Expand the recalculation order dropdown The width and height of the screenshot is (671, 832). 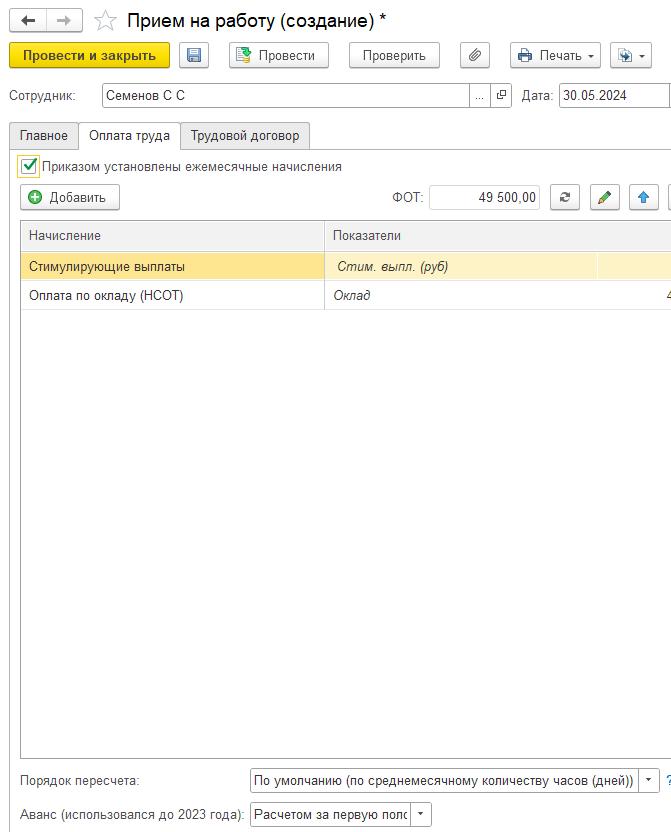(649, 781)
